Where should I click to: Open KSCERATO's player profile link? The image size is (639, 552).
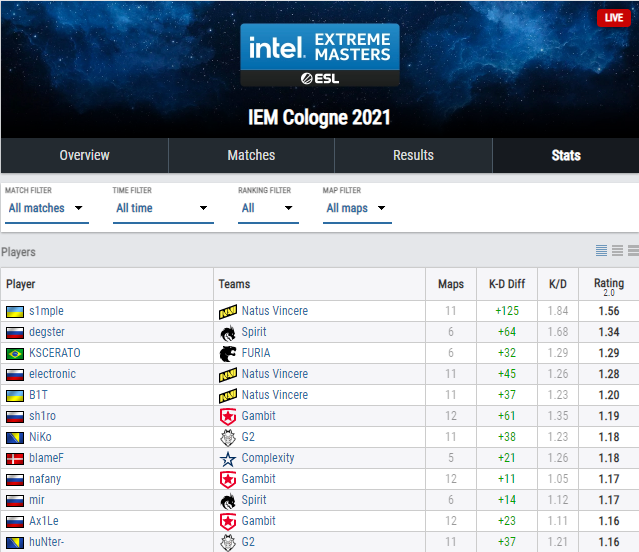(55, 353)
